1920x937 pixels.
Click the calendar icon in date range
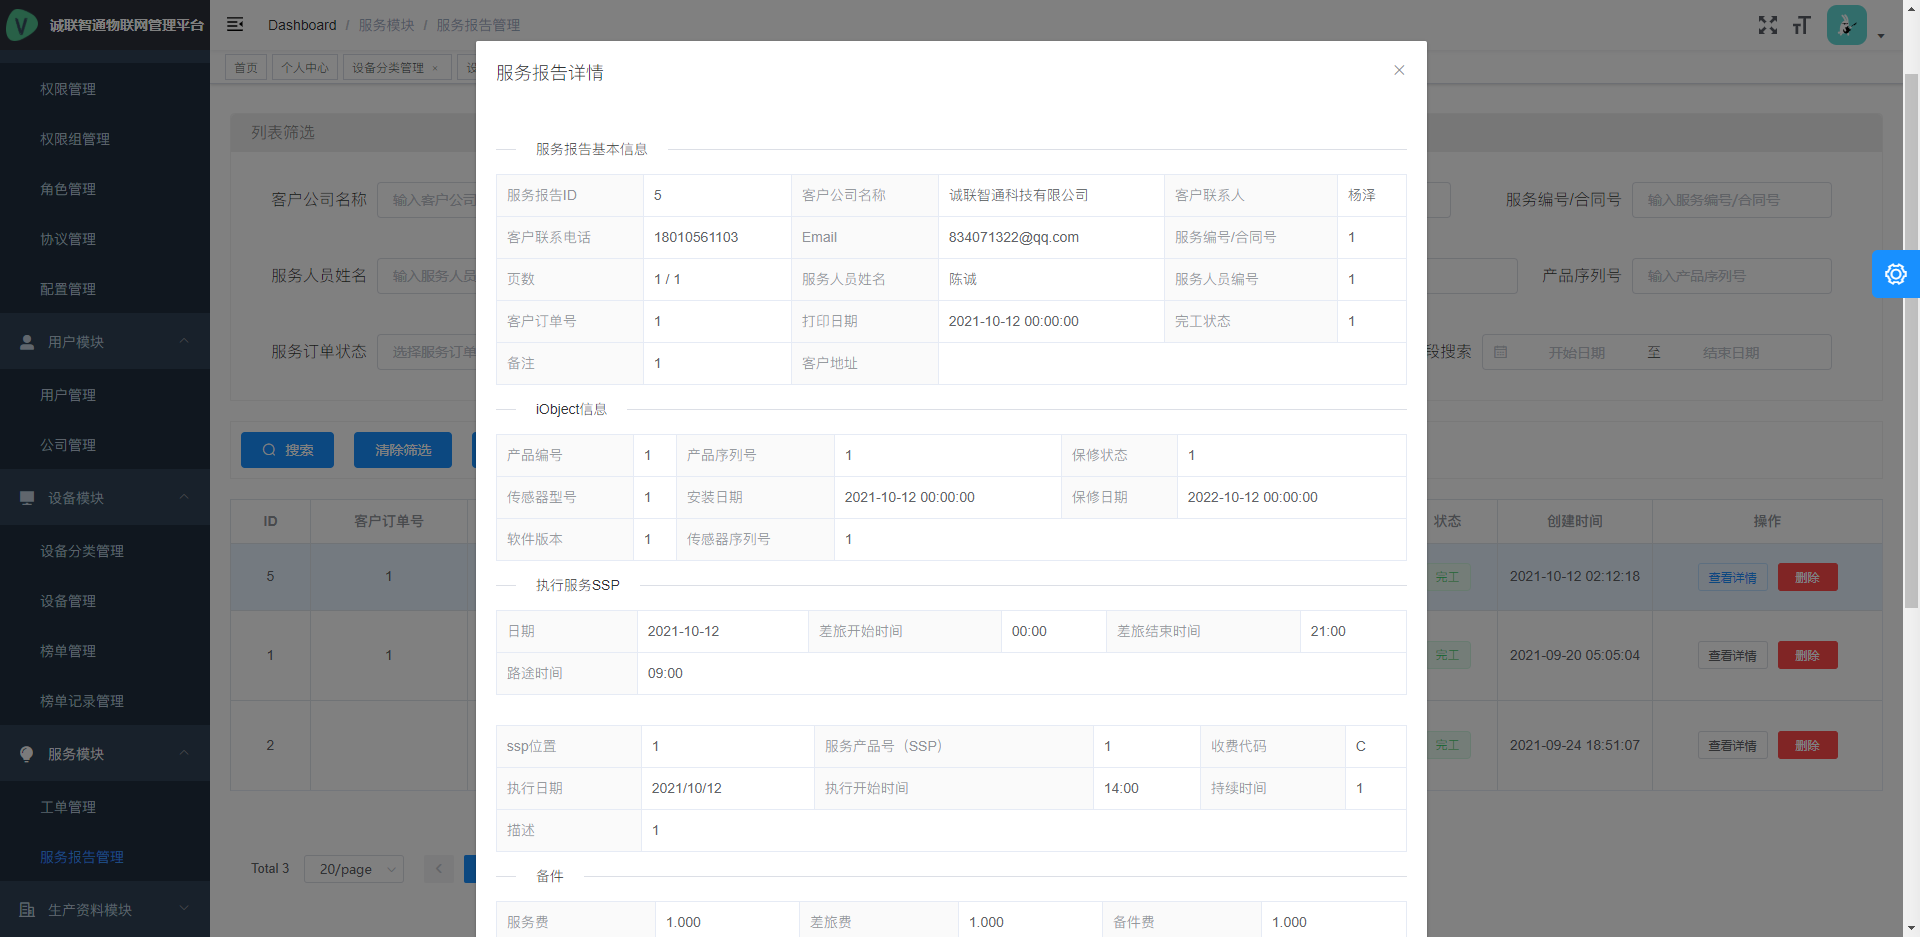point(1500,352)
